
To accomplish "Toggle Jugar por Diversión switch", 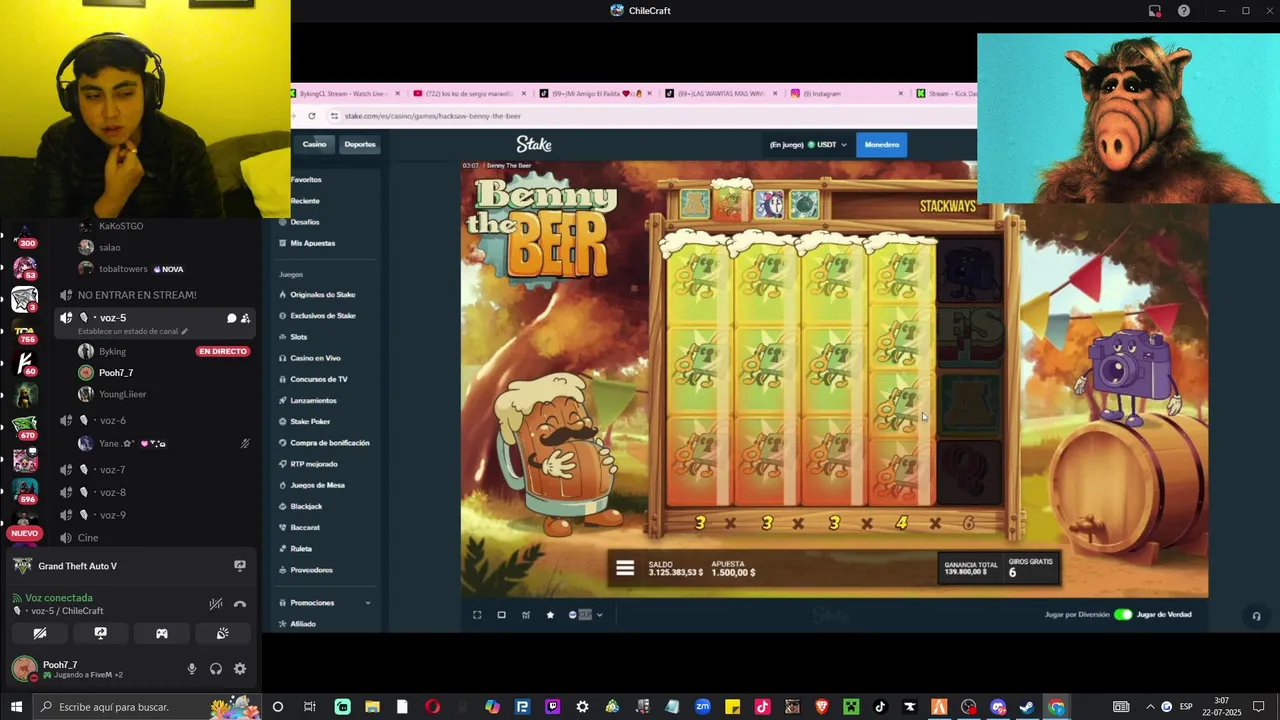I will (x=1123, y=615).
